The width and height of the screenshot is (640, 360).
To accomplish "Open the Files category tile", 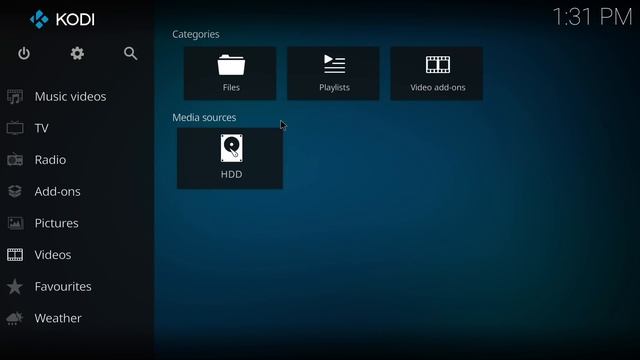I will point(230,73).
